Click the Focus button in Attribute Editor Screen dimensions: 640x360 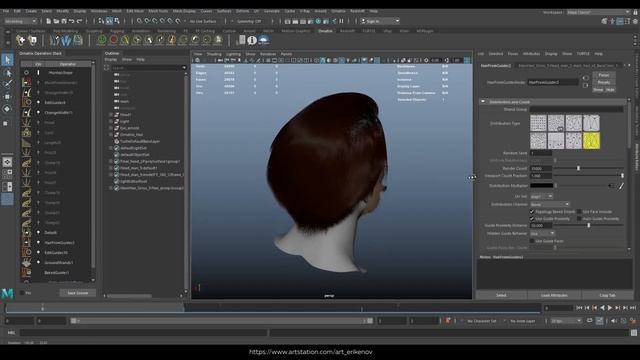coord(604,75)
